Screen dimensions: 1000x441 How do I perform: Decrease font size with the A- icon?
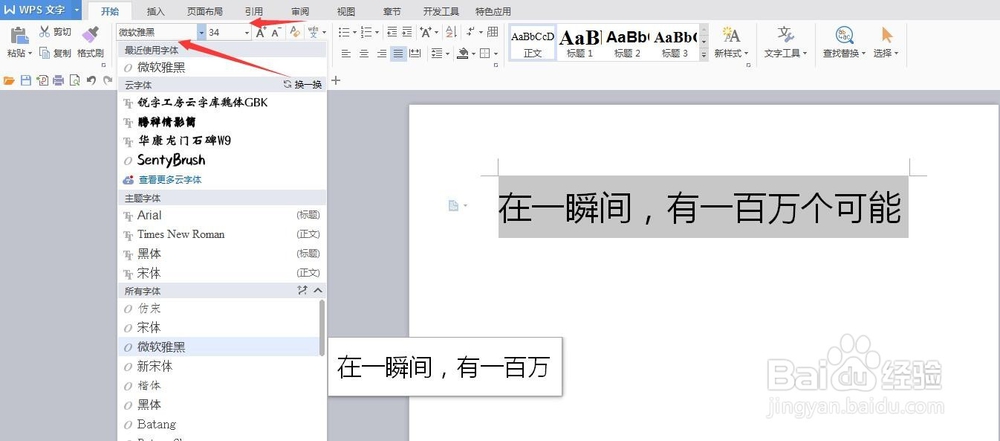click(x=276, y=33)
